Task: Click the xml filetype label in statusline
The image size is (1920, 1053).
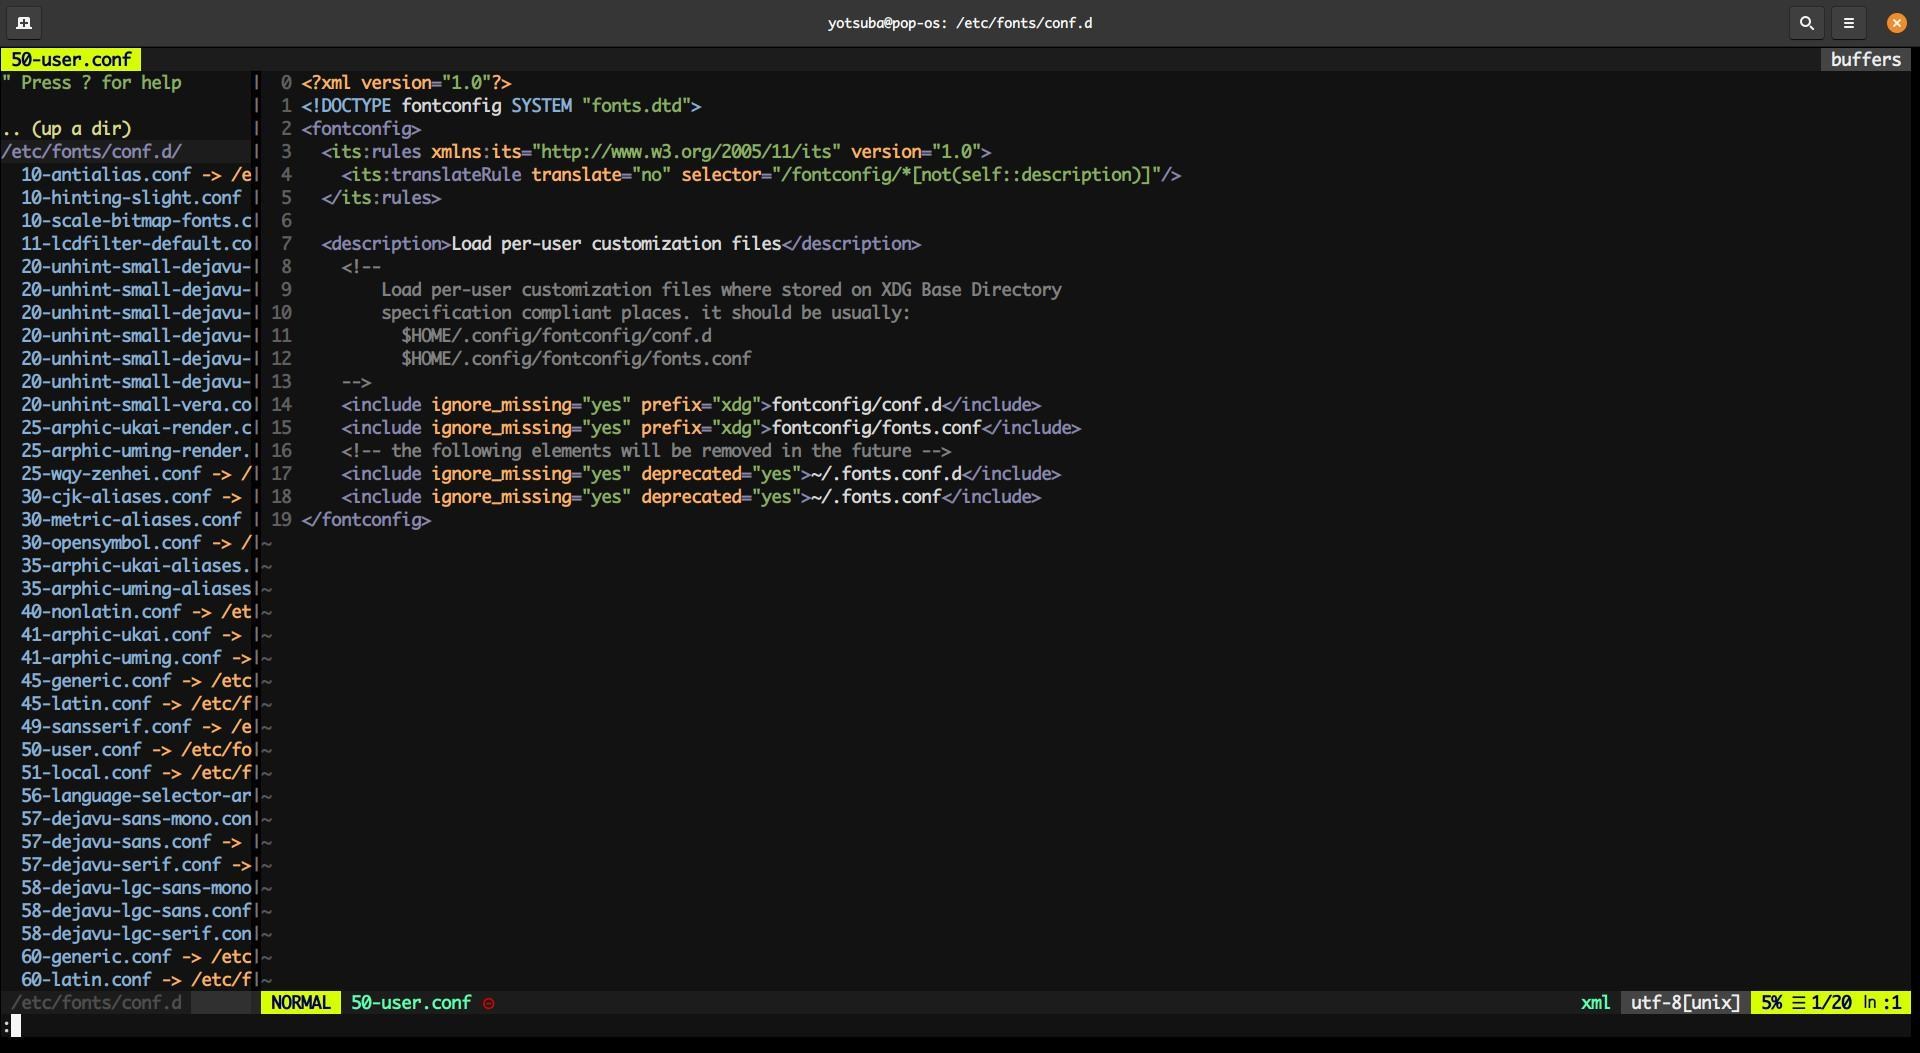Action: click(x=1595, y=1002)
